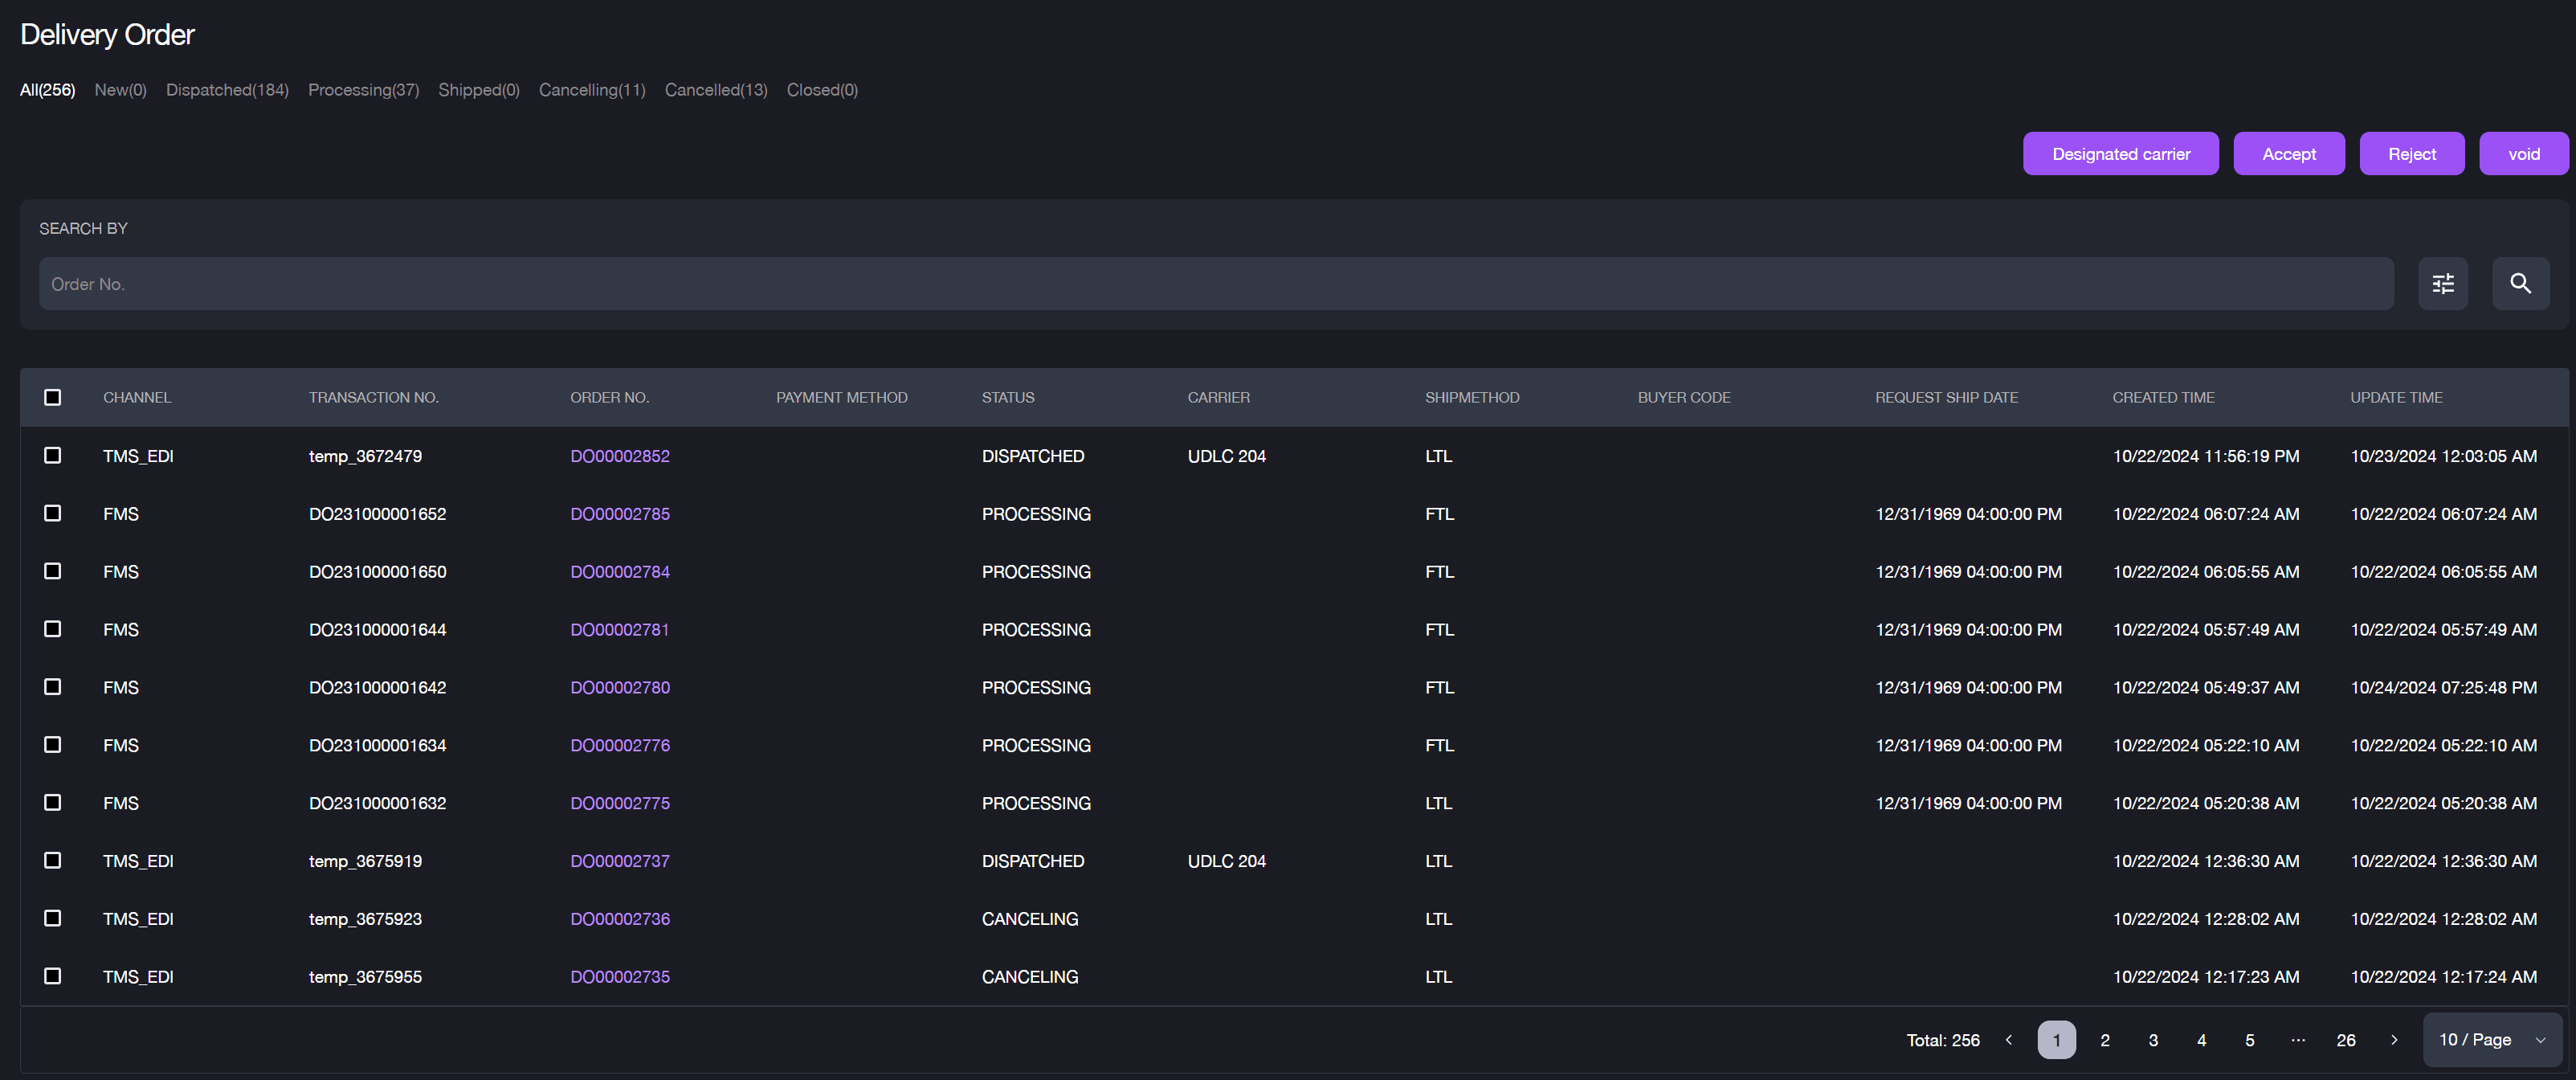
Task: Click the Designated carrier button
Action: [2121, 153]
